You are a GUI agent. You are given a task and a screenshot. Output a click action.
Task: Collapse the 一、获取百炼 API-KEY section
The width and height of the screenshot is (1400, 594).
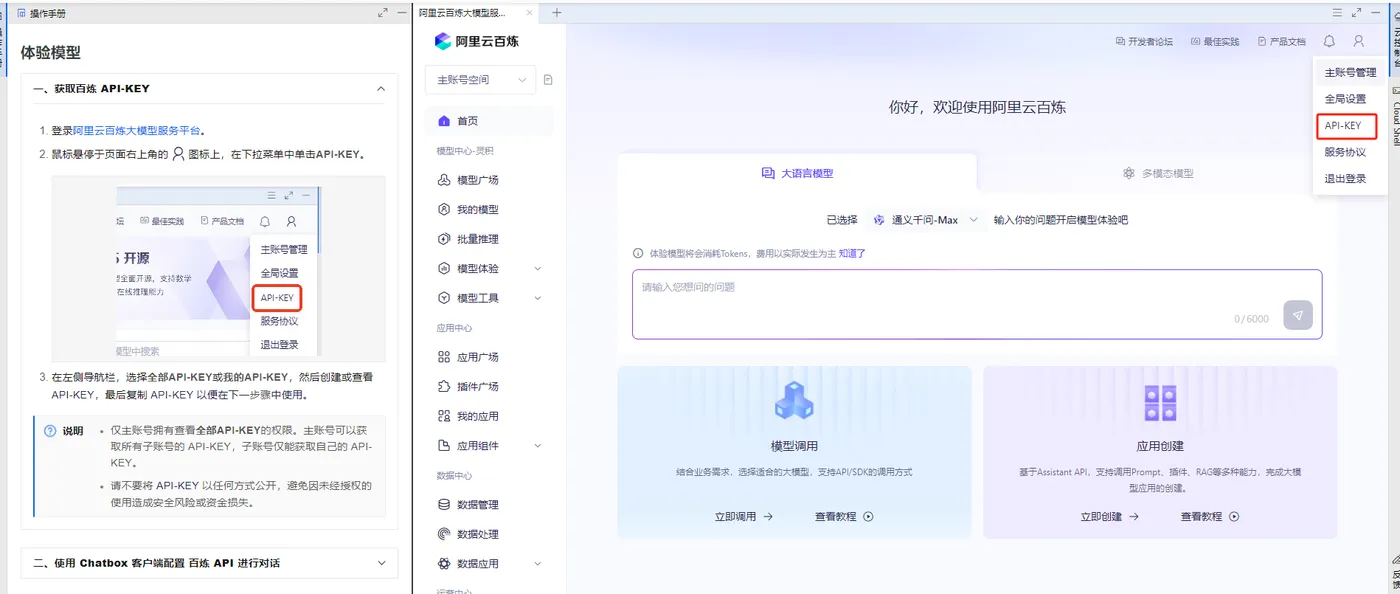pos(380,89)
